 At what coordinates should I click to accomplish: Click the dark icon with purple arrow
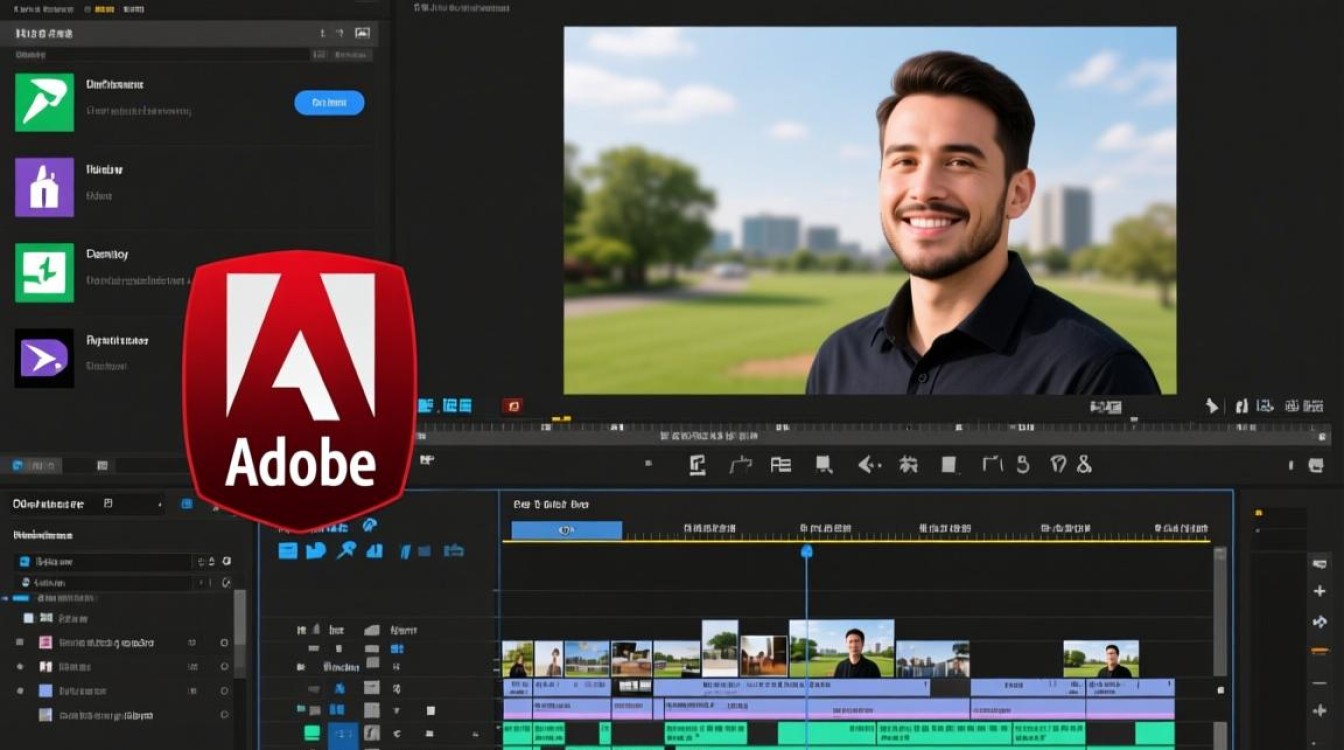pos(44,358)
